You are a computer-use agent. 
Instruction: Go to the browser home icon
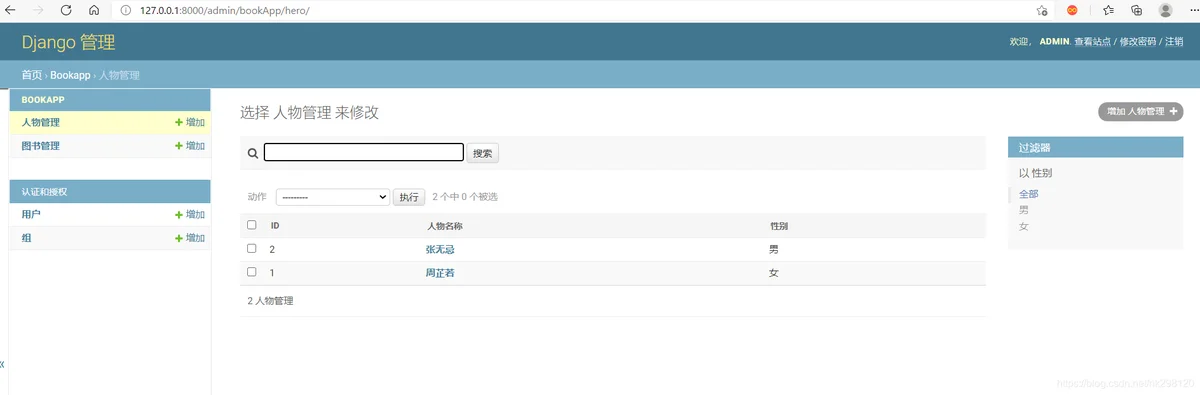[x=94, y=10]
